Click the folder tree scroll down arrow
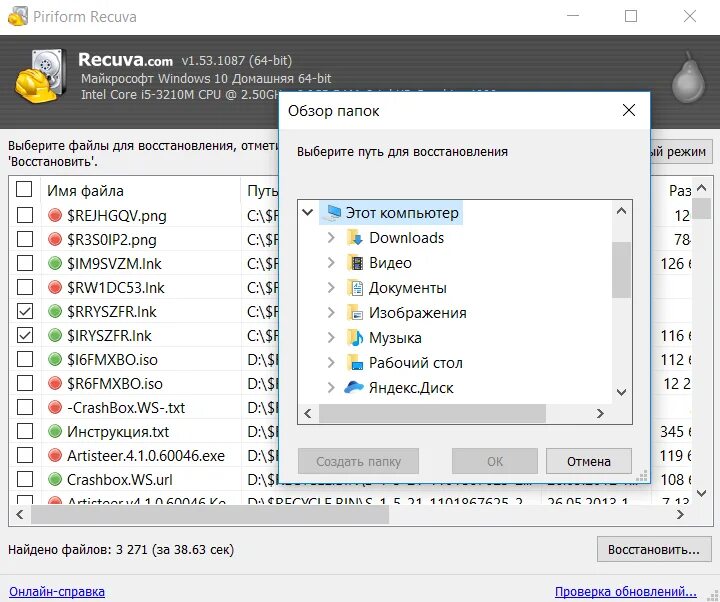Screen dimensions: 720x602 pos(621,392)
